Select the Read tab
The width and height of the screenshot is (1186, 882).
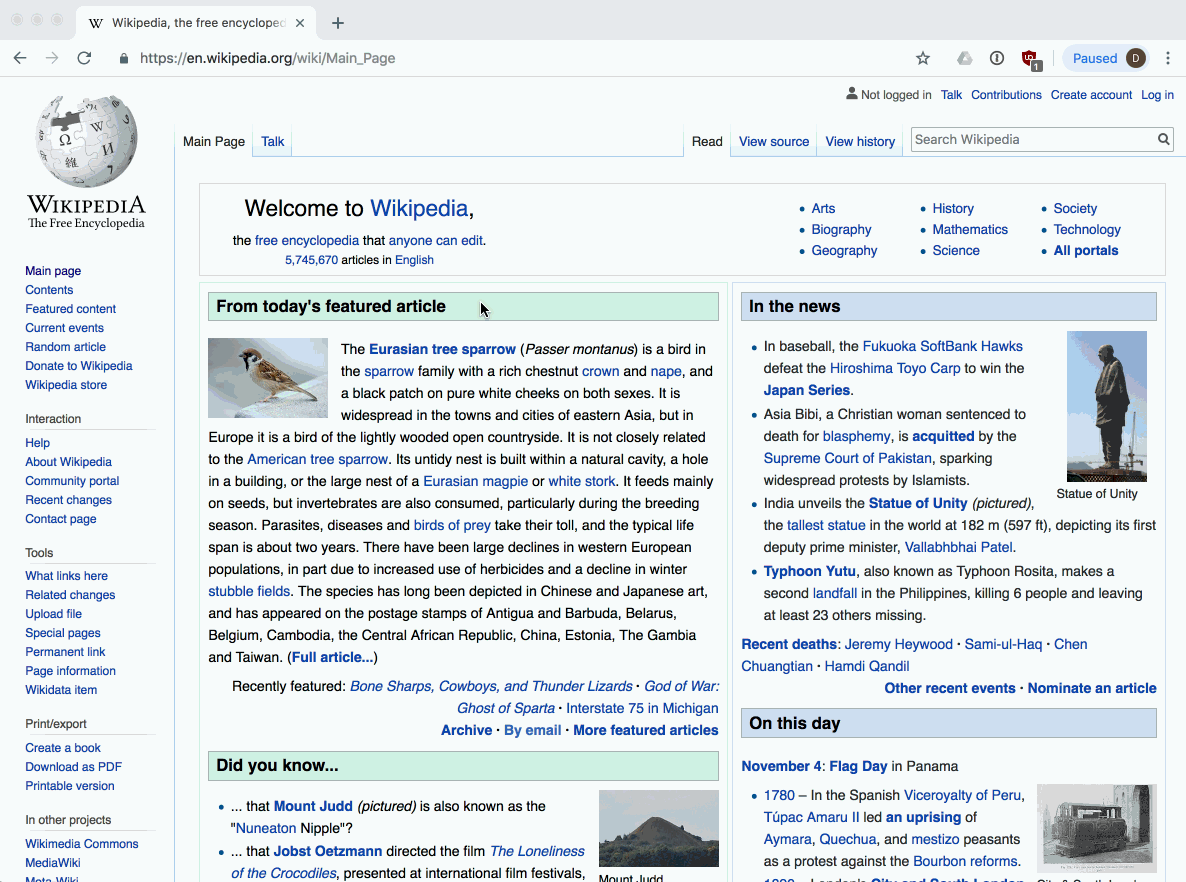(707, 141)
